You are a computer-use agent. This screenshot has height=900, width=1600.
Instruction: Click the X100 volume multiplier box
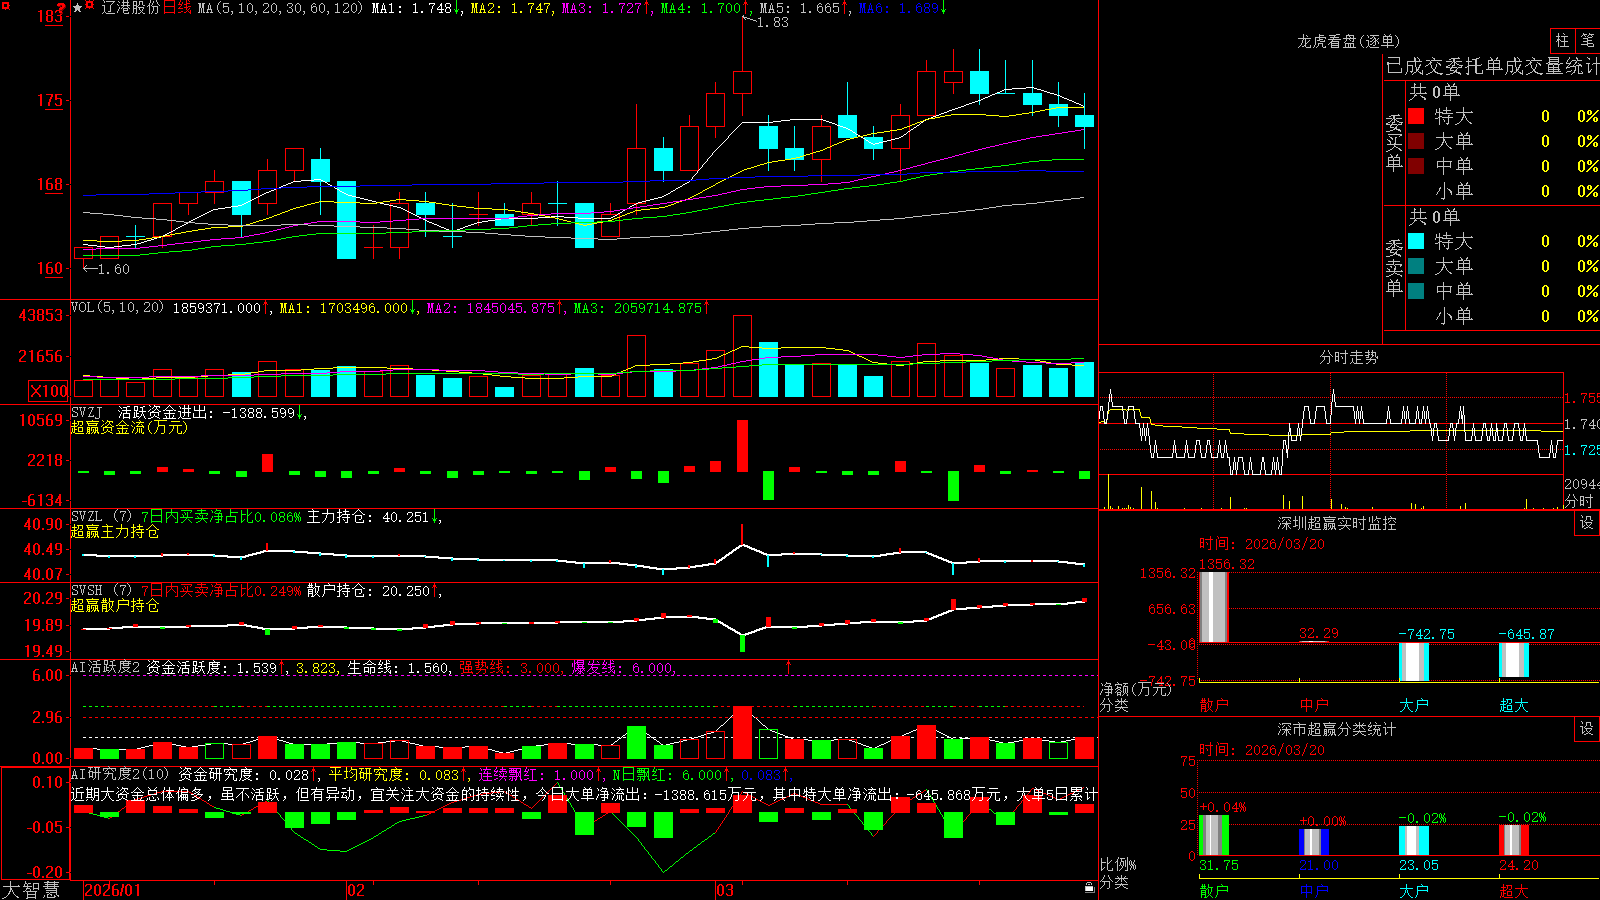point(49,391)
